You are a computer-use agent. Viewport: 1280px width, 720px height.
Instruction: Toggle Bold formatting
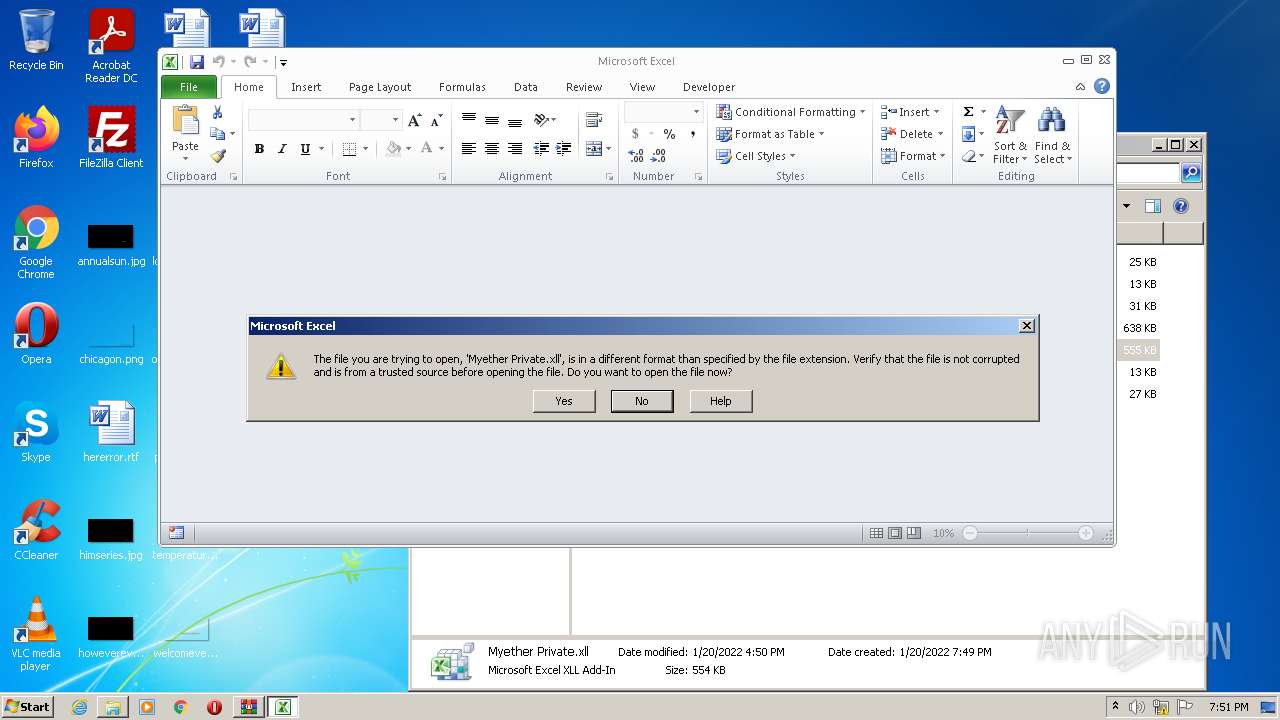259,149
